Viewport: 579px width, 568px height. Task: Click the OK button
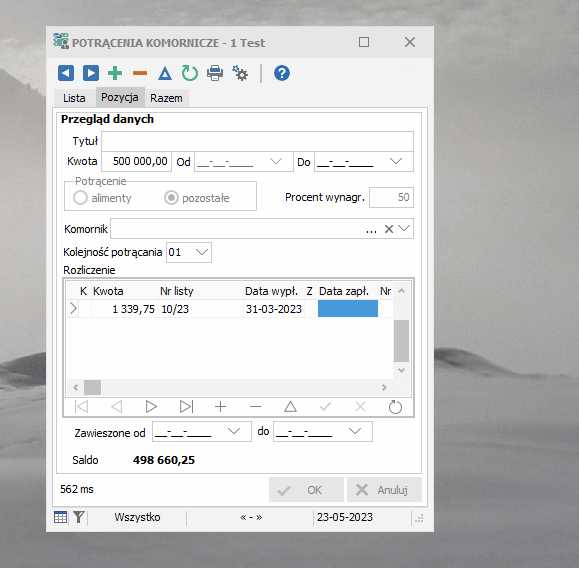(306, 490)
